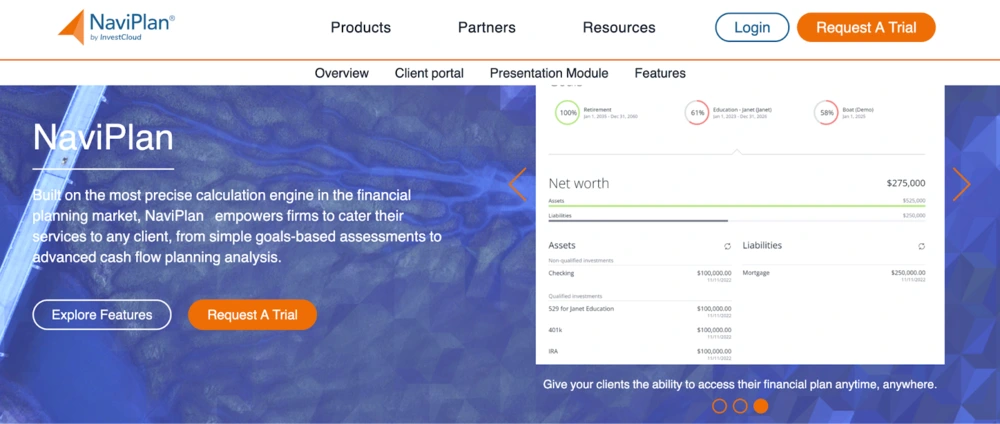Click the 529 for Janet Education row
Screen dimensions: 1000x424
tap(640, 311)
